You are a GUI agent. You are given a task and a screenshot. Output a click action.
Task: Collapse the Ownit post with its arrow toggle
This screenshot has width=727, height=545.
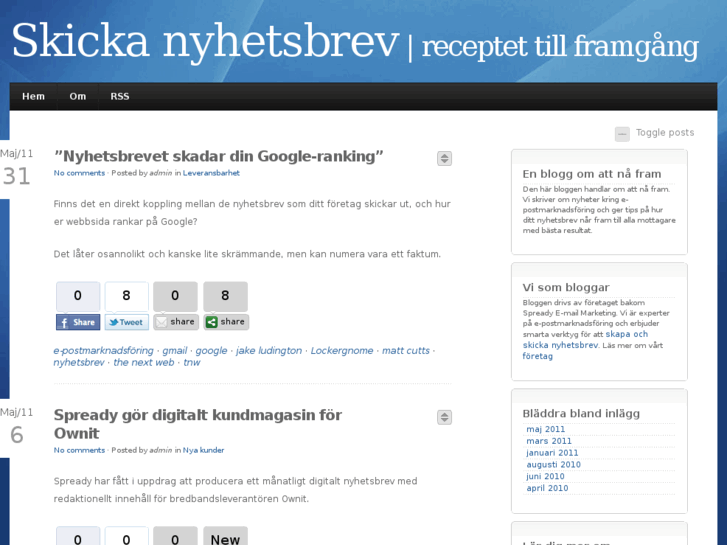pyautogui.click(x=444, y=417)
